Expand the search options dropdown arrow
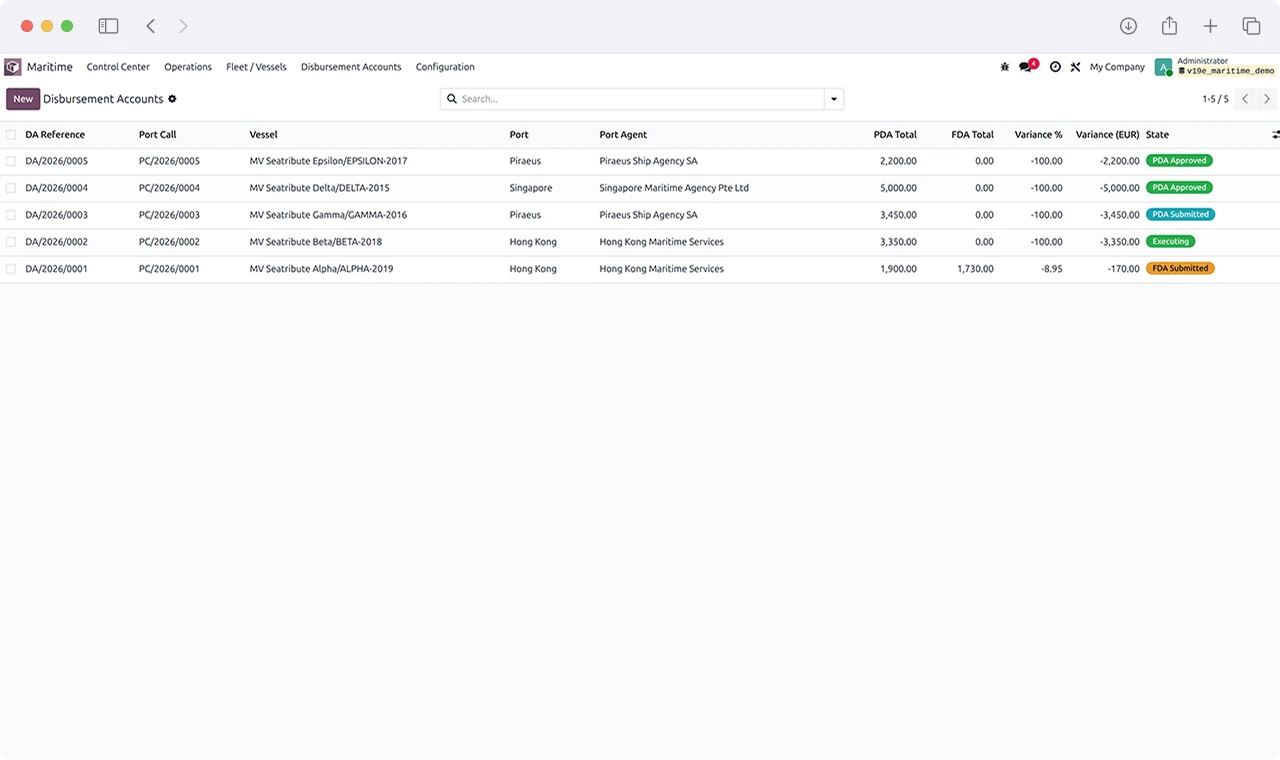This screenshot has width=1280, height=760. [834, 99]
